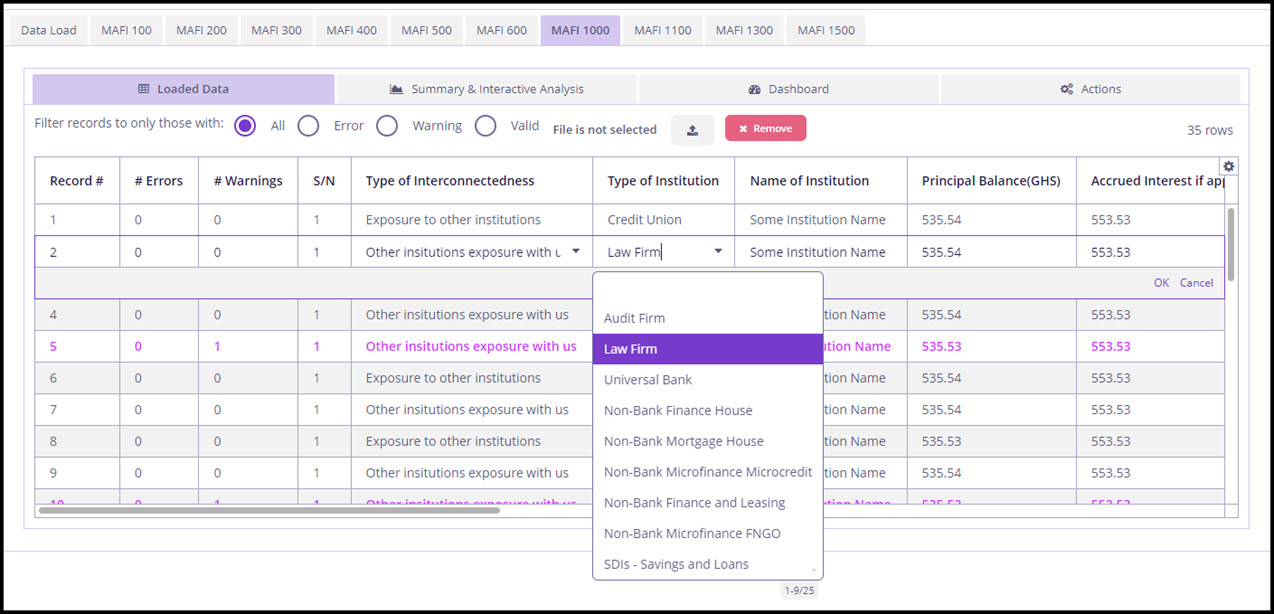This screenshot has height=614, width=1274.
Task: Open the grid settings gear icon
Action: point(1228,166)
